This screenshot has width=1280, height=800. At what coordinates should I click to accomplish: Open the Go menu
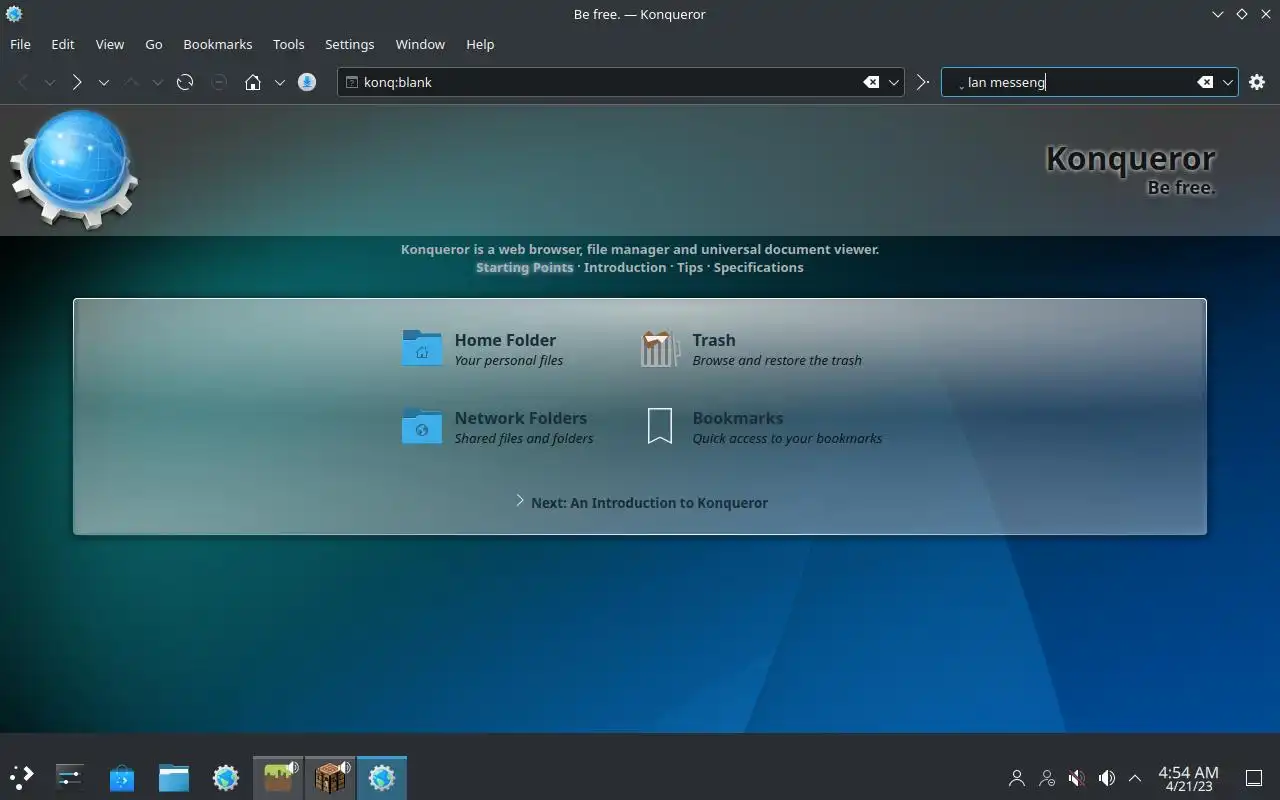pyautogui.click(x=154, y=44)
